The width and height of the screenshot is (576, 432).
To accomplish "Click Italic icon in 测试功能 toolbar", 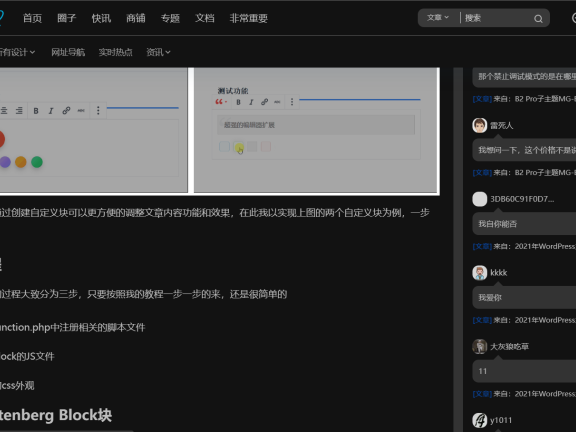I will coord(251,102).
